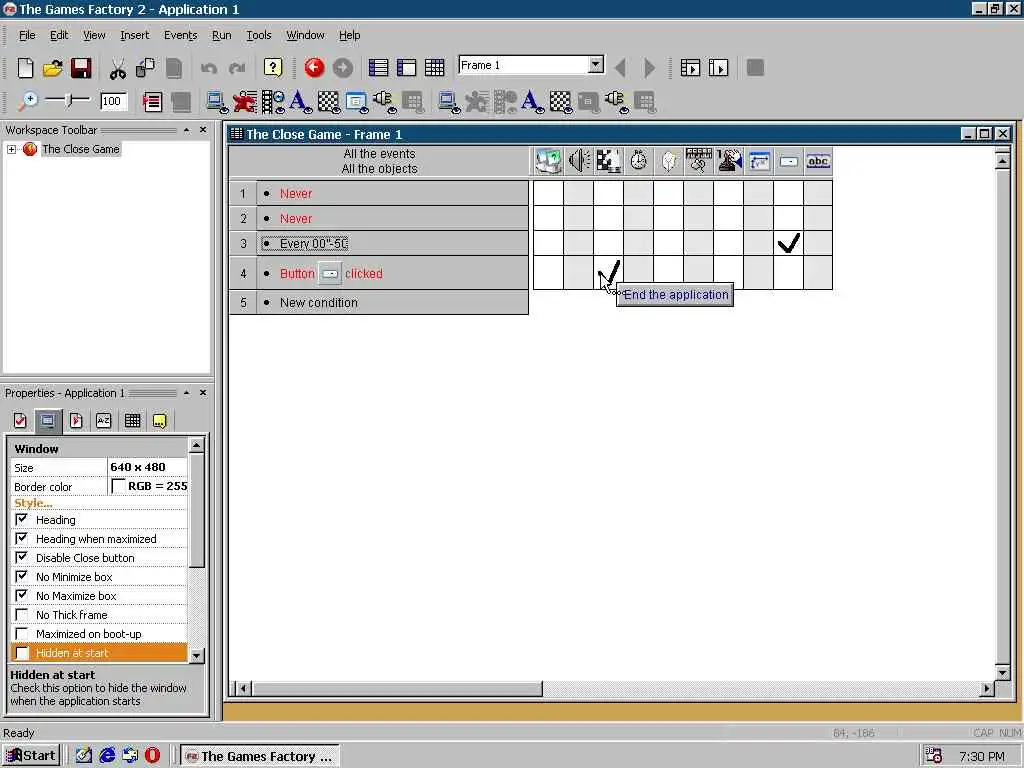Click The Games Factory taskbar button

pos(259,756)
